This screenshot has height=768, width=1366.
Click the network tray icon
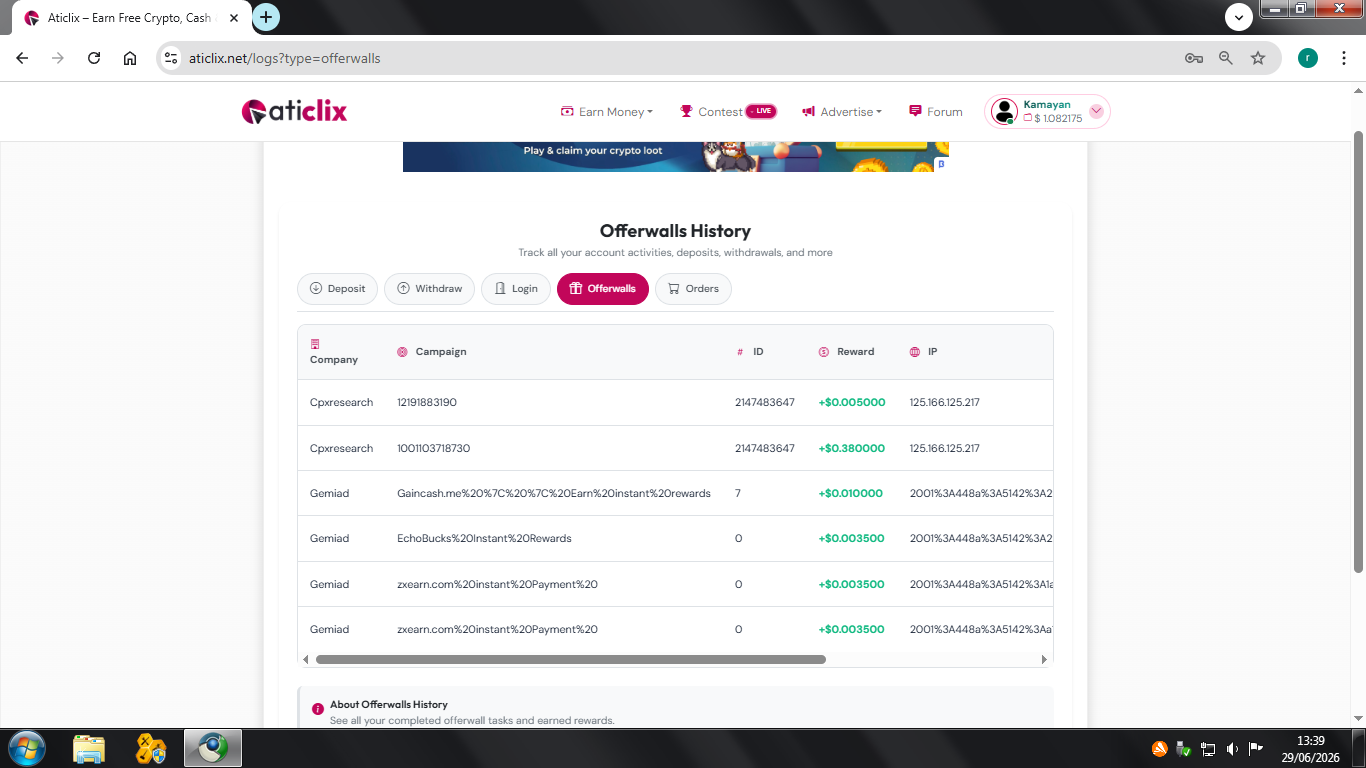tap(1208, 748)
